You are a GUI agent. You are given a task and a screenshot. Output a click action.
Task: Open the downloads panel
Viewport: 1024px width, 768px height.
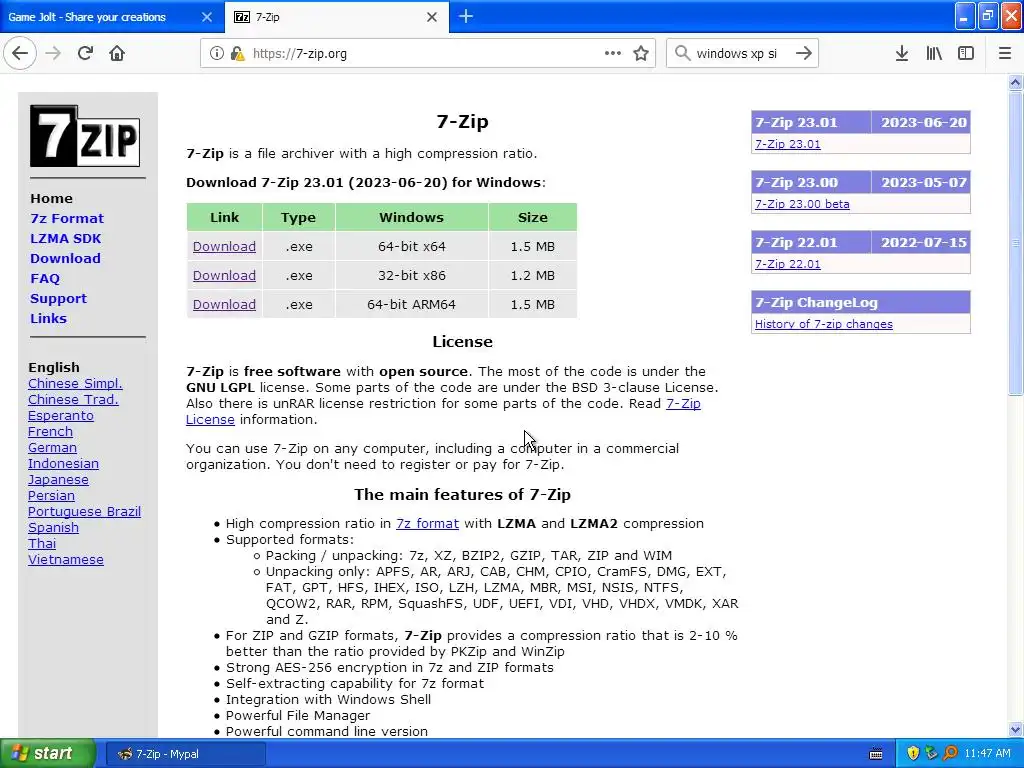(x=902, y=54)
